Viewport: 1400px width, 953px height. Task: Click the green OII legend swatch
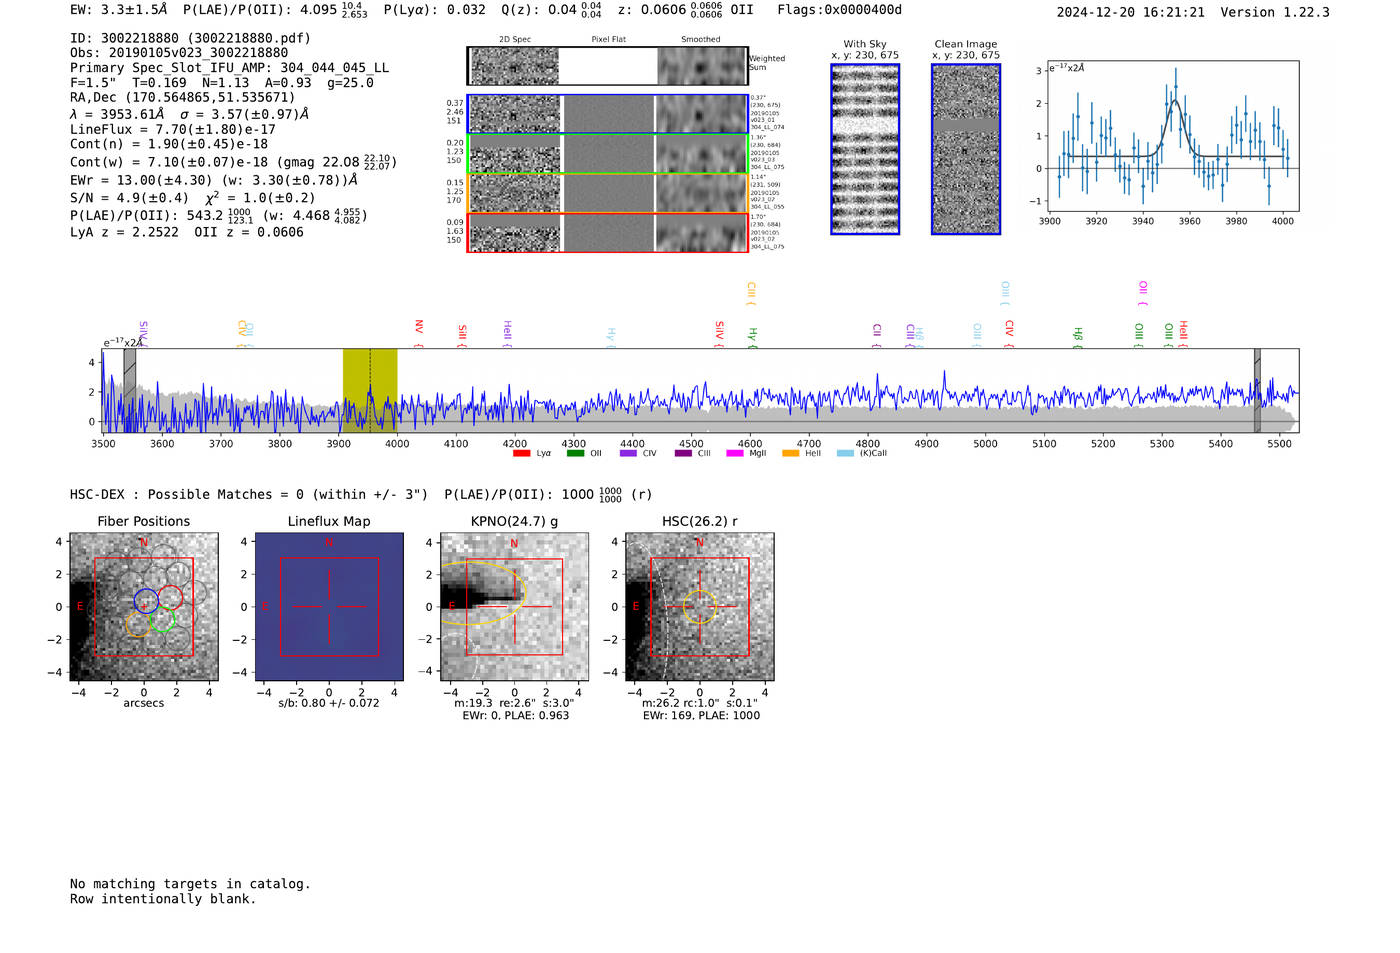click(575, 454)
